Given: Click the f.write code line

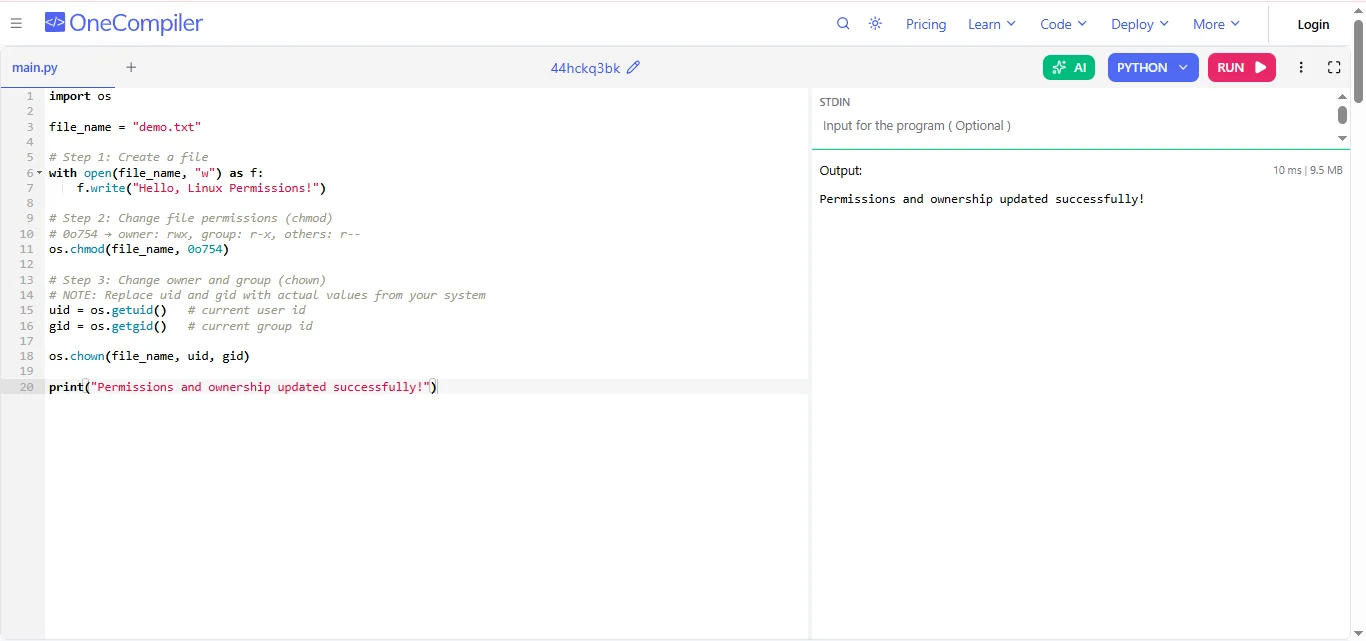Looking at the screenshot, I should (201, 188).
